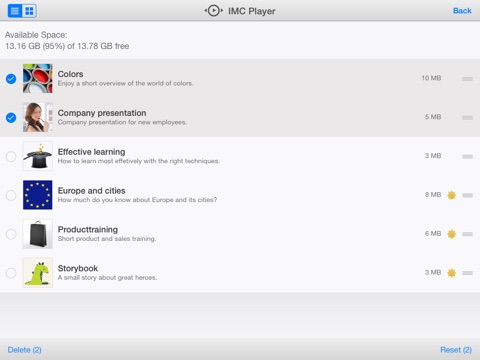
Task: Click the reorder handle for Producttraining
Action: pyautogui.click(x=467, y=234)
